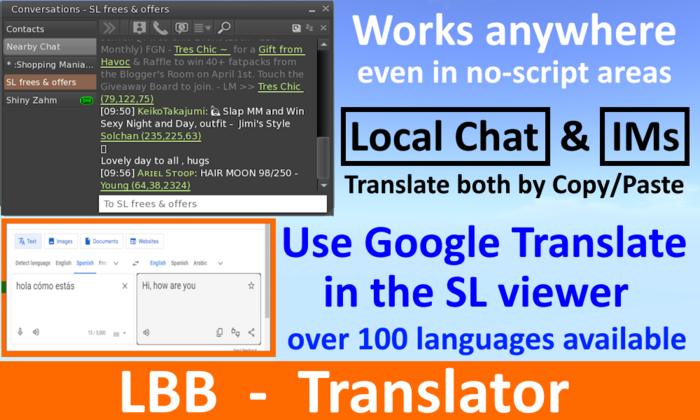
Task: Open the Nearby Chat conversation
Action: [x=49, y=46]
